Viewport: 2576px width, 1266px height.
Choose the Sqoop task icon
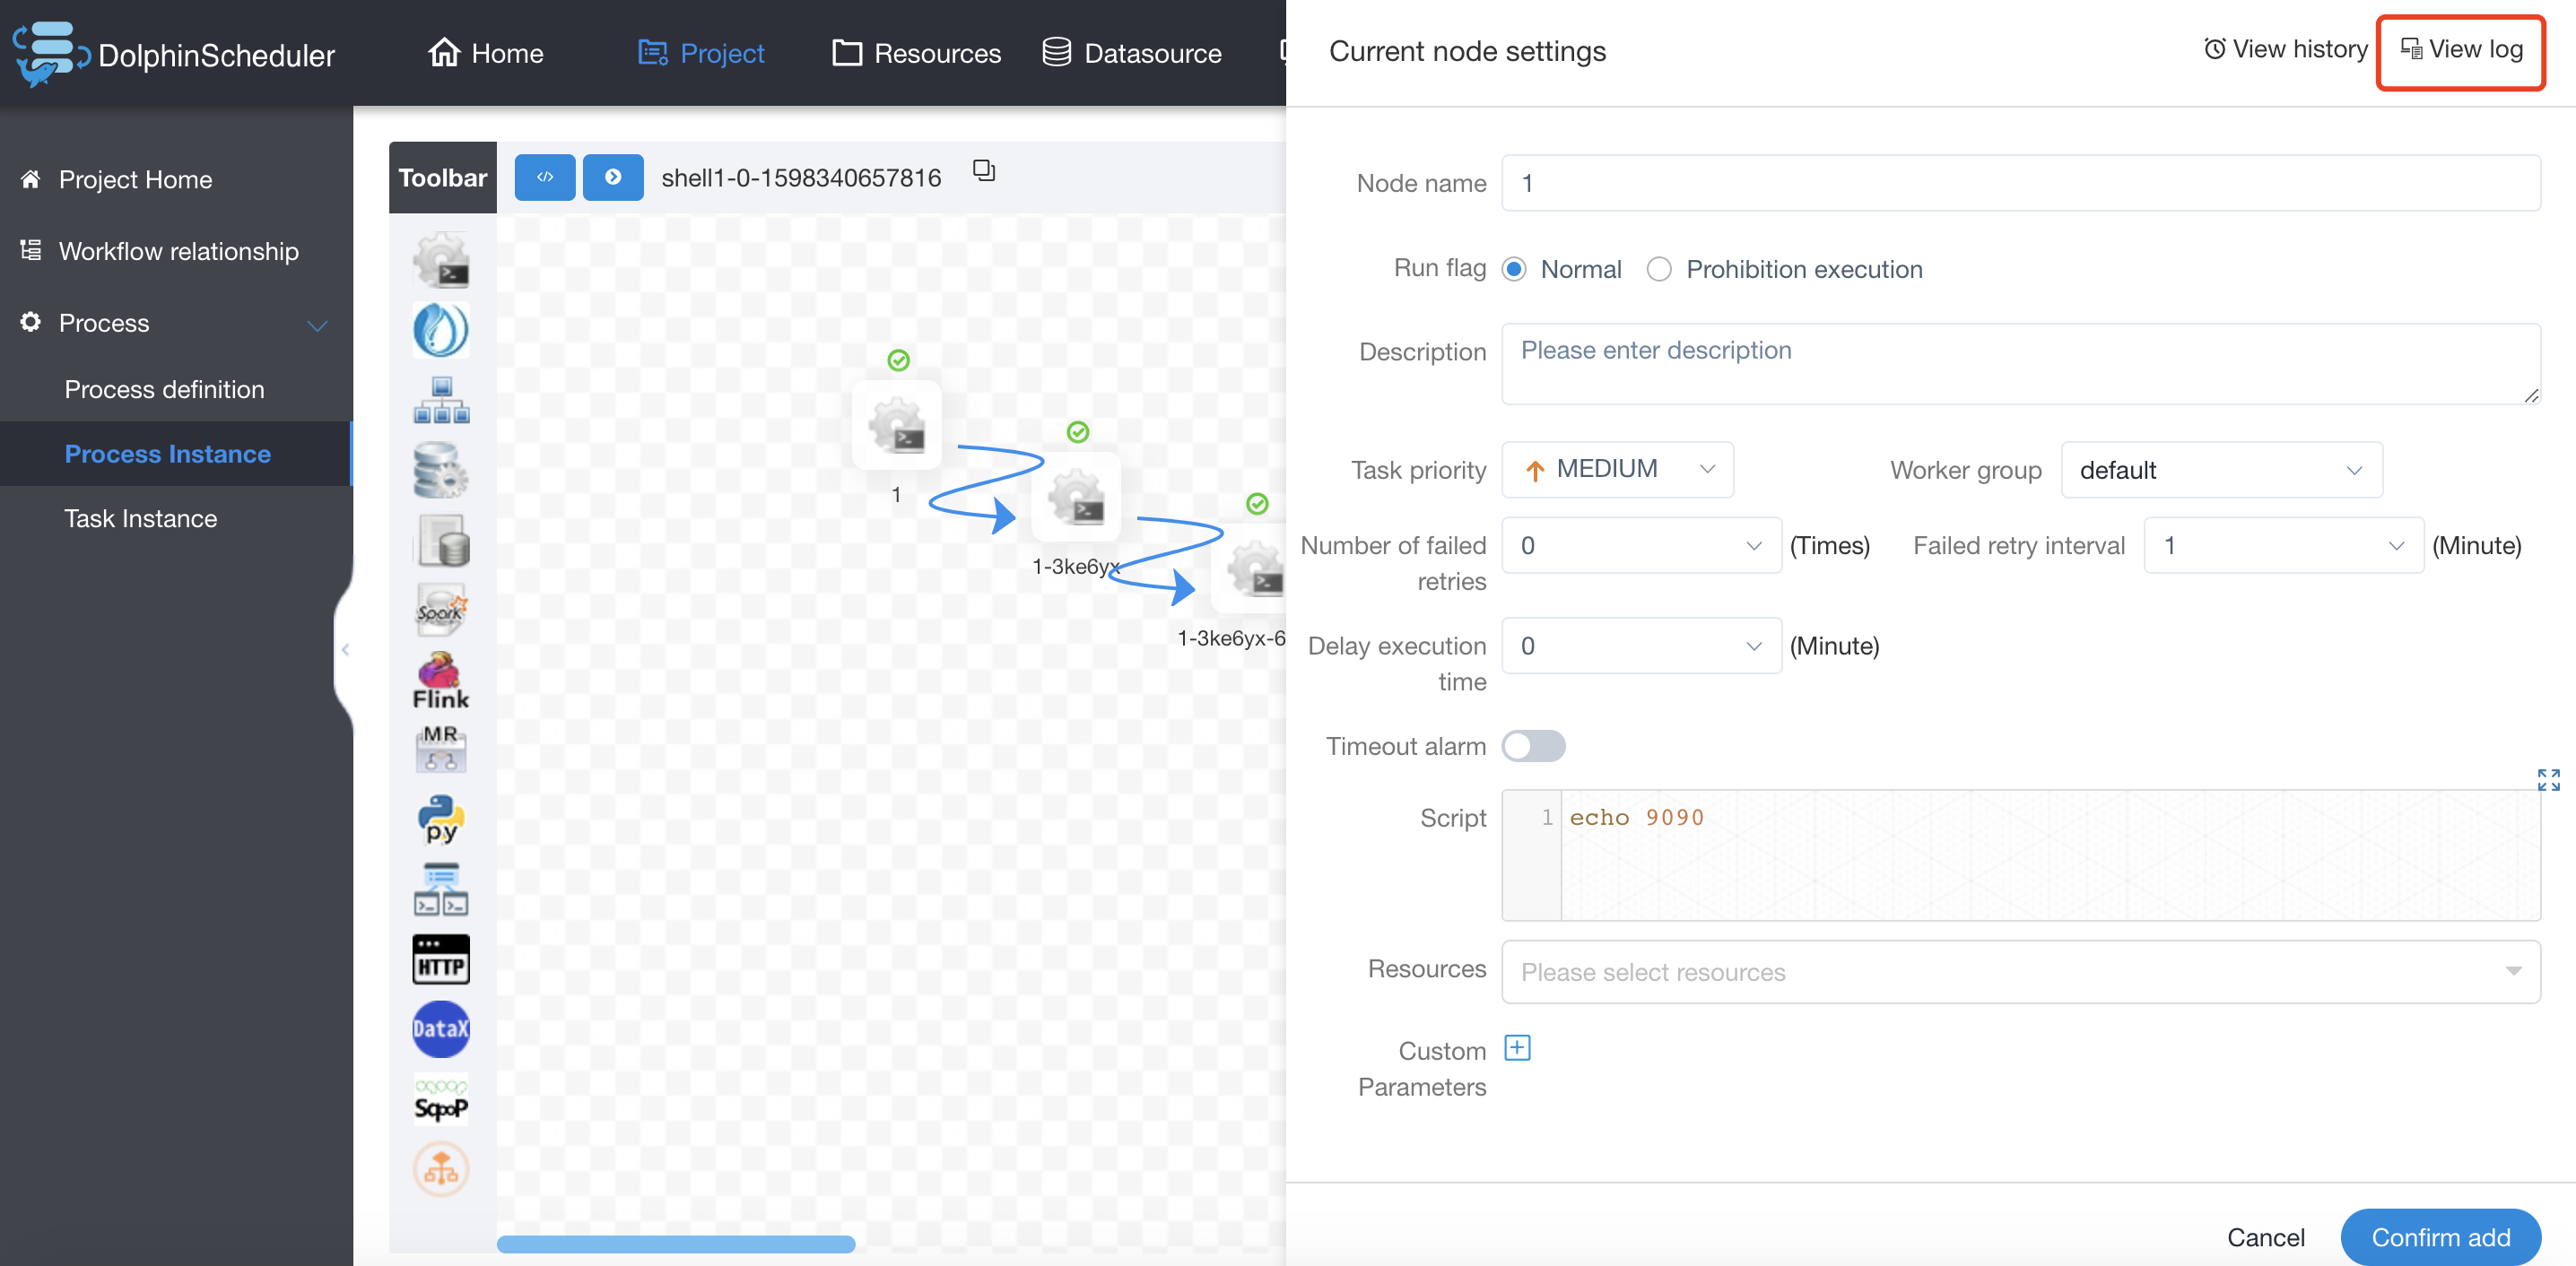tap(441, 1099)
